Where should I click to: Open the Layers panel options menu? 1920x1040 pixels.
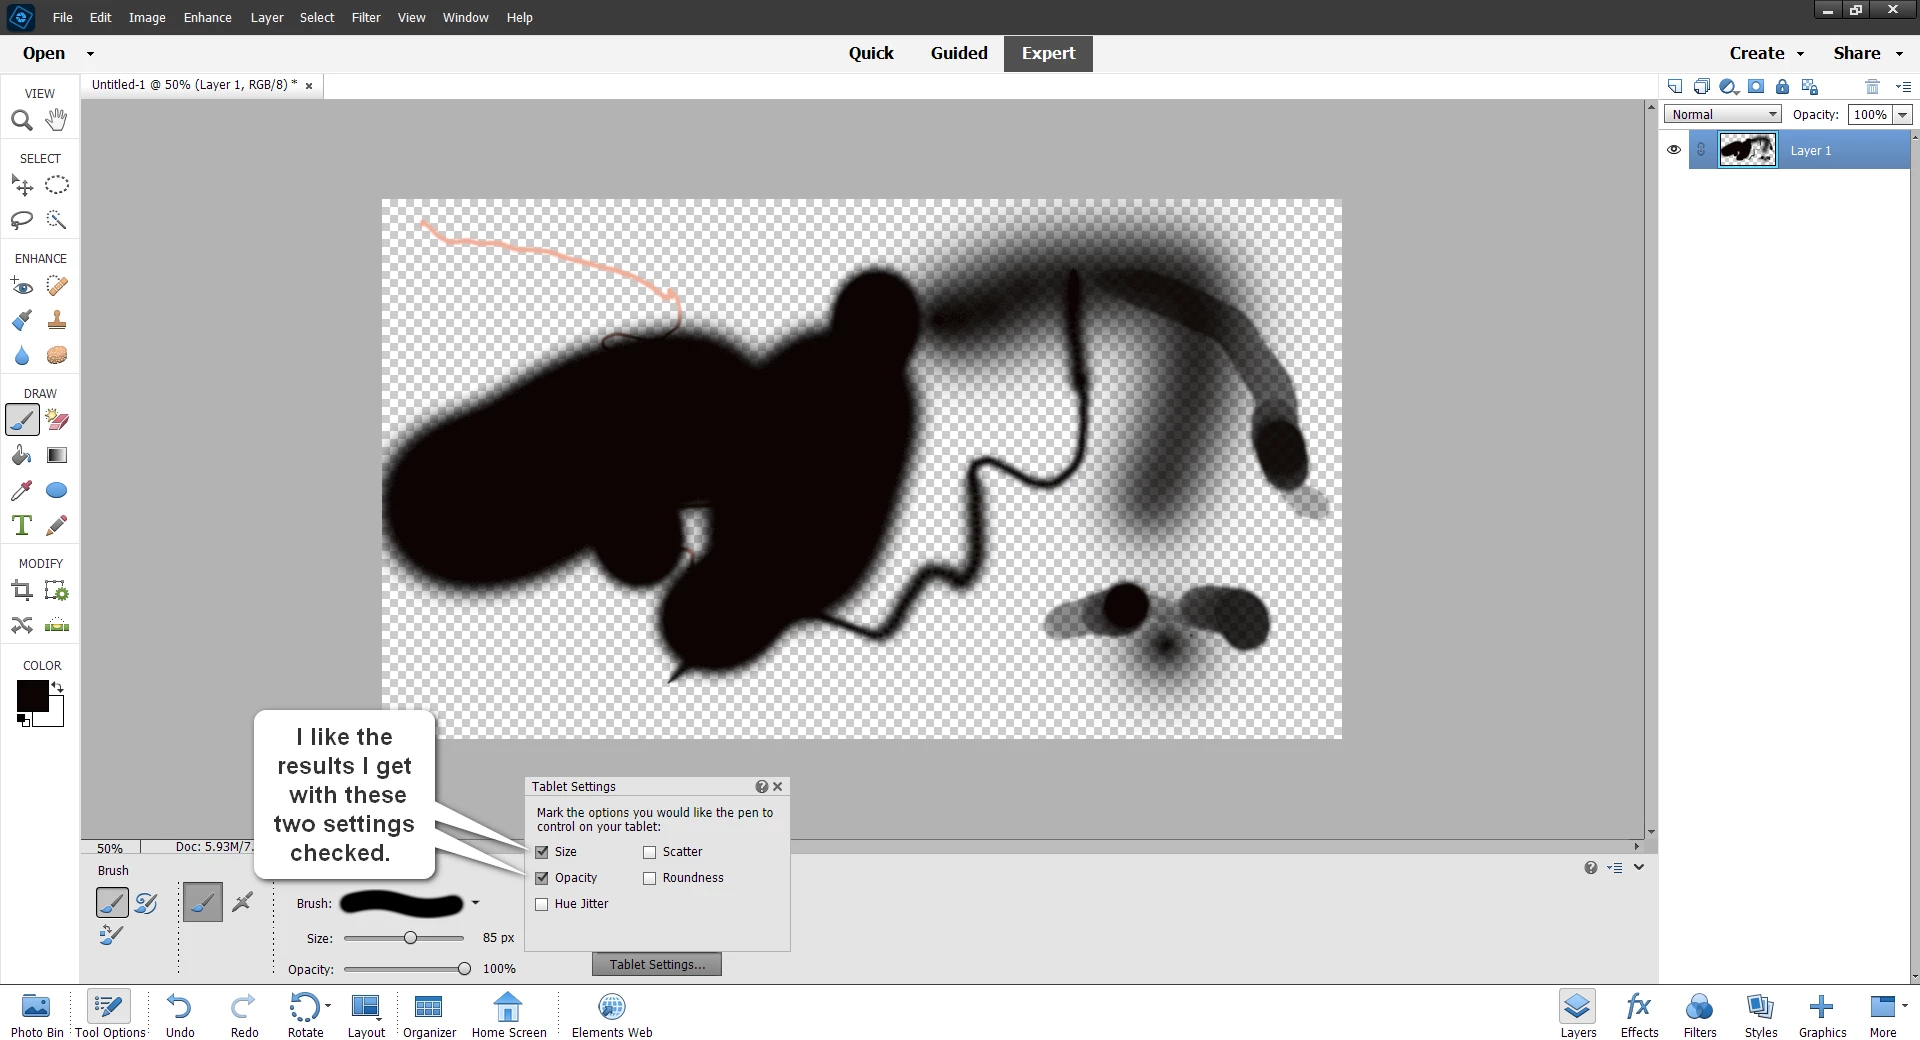click(1904, 86)
